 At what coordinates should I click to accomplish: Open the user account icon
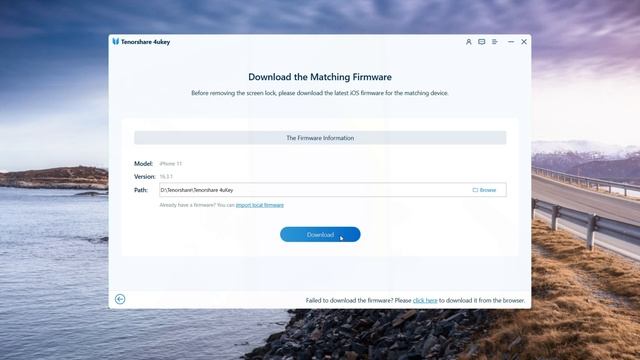click(469, 42)
